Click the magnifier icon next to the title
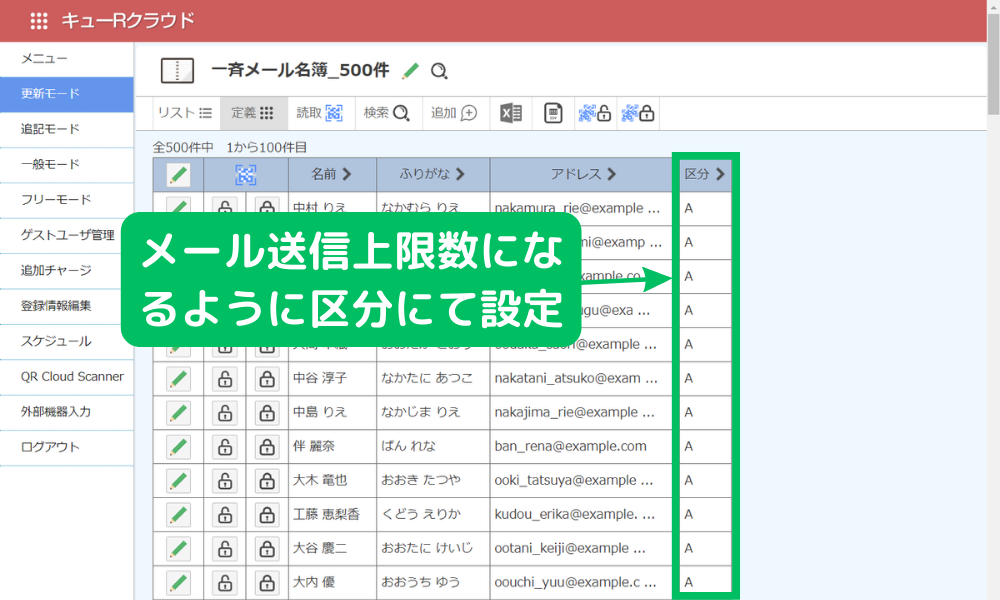The image size is (1000, 600). [x=439, y=71]
